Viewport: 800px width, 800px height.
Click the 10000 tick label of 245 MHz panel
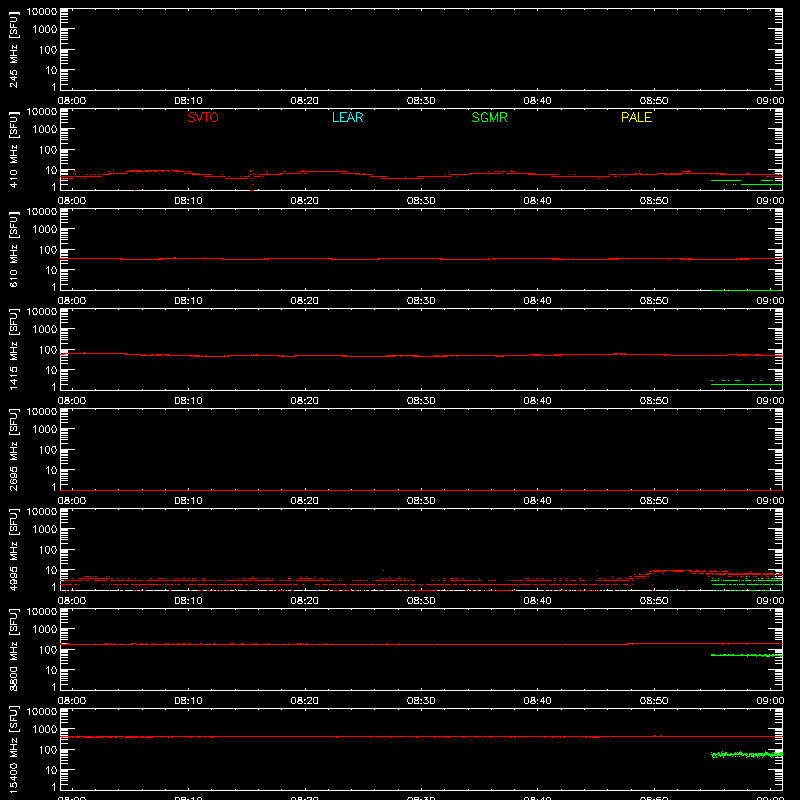(x=42, y=12)
